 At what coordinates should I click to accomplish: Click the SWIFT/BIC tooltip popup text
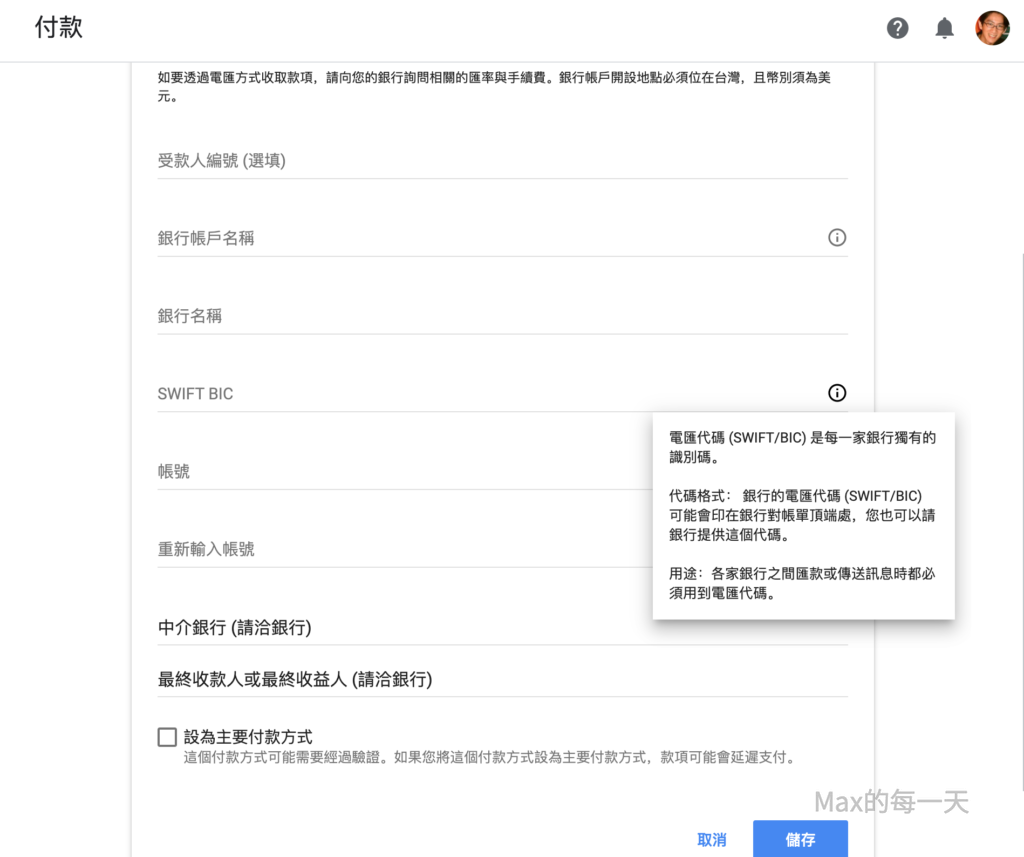(803, 515)
